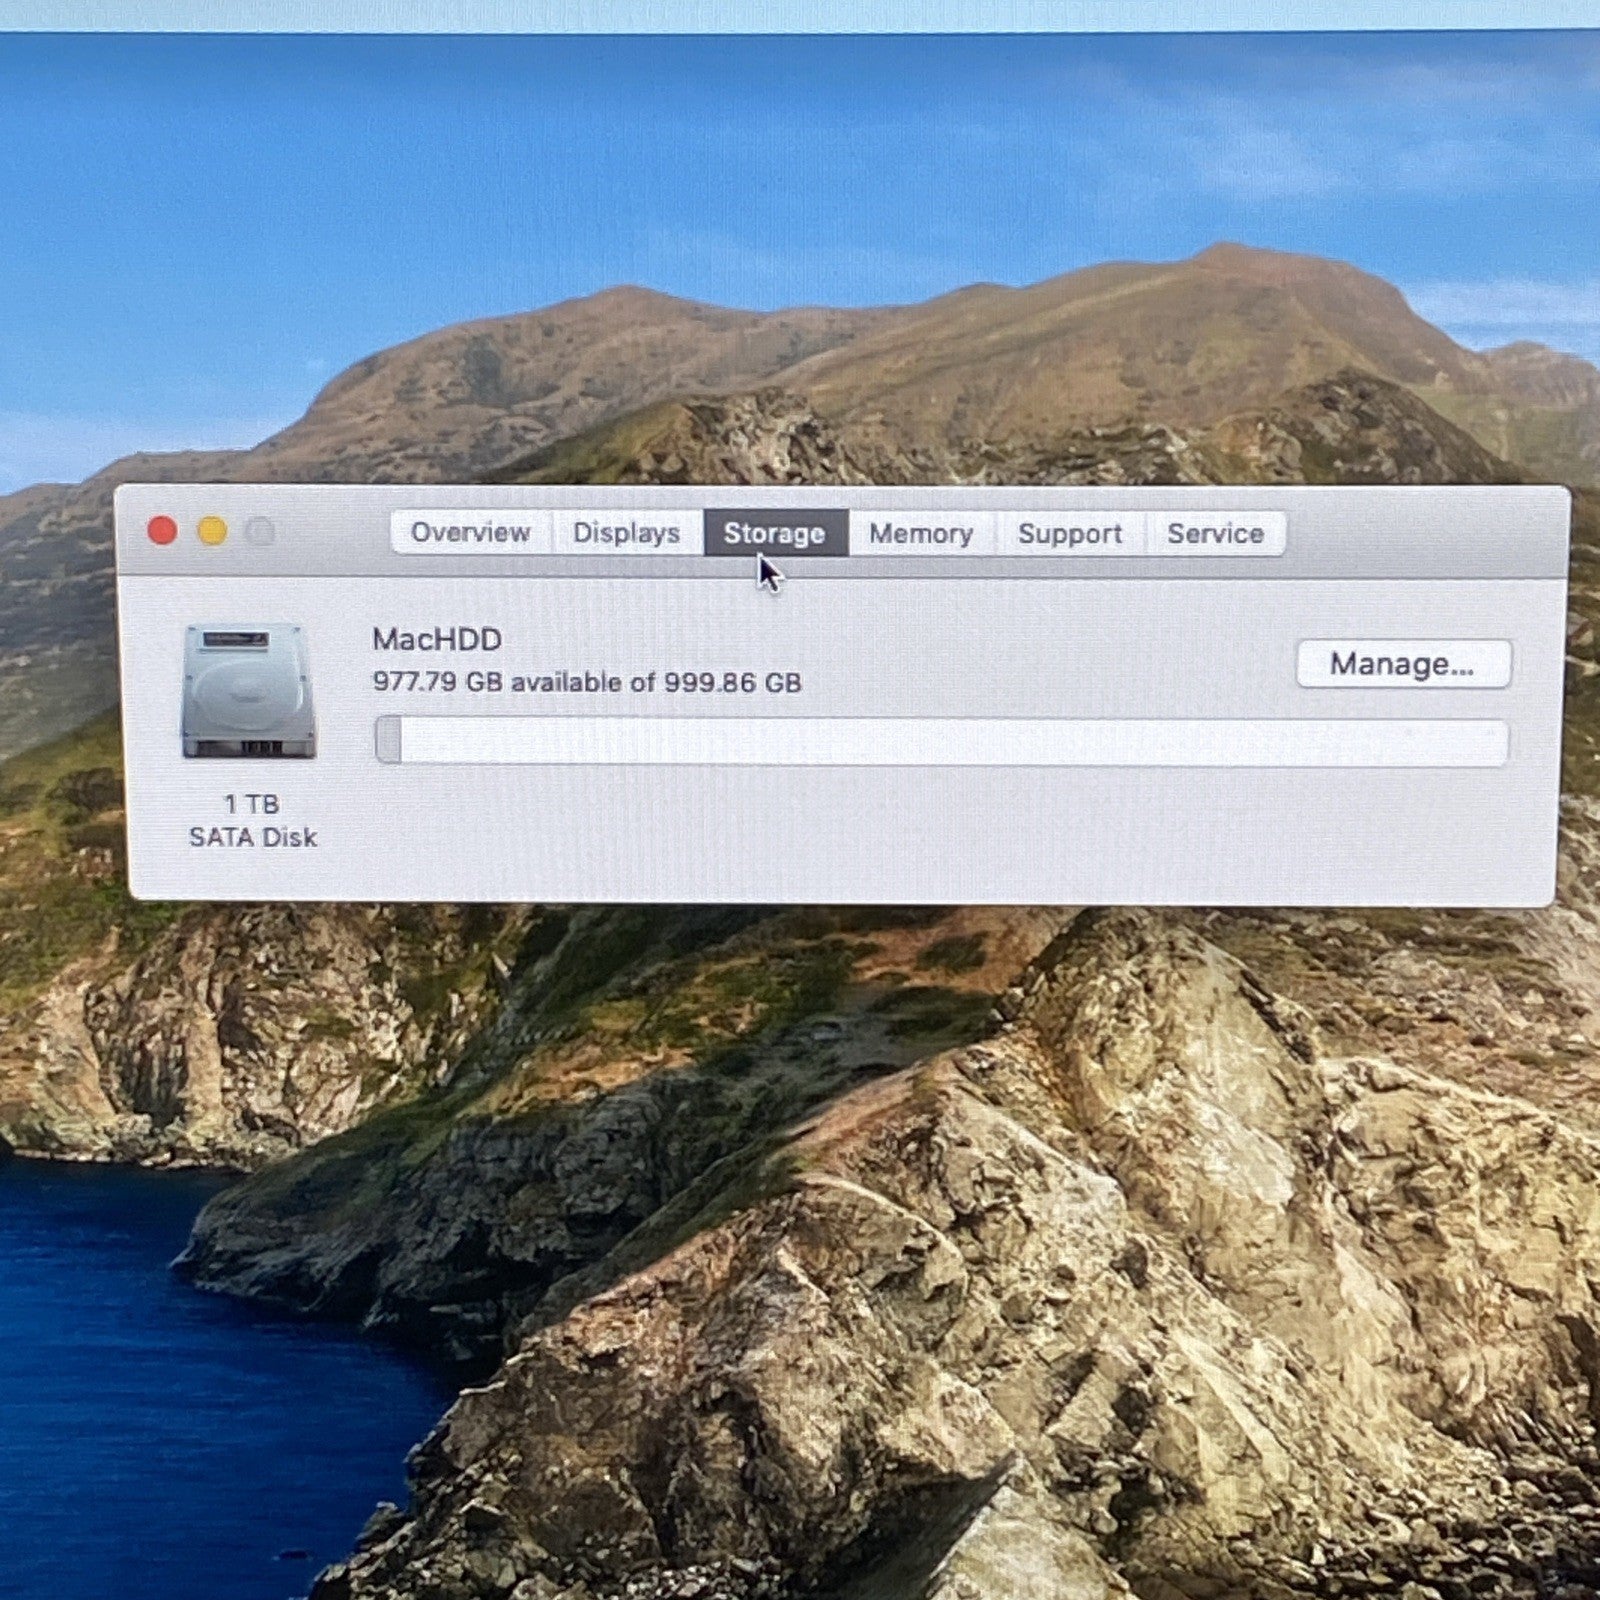The image size is (1600, 1600).
Task: Click the SATA Disk label
Action: (253, 837)
